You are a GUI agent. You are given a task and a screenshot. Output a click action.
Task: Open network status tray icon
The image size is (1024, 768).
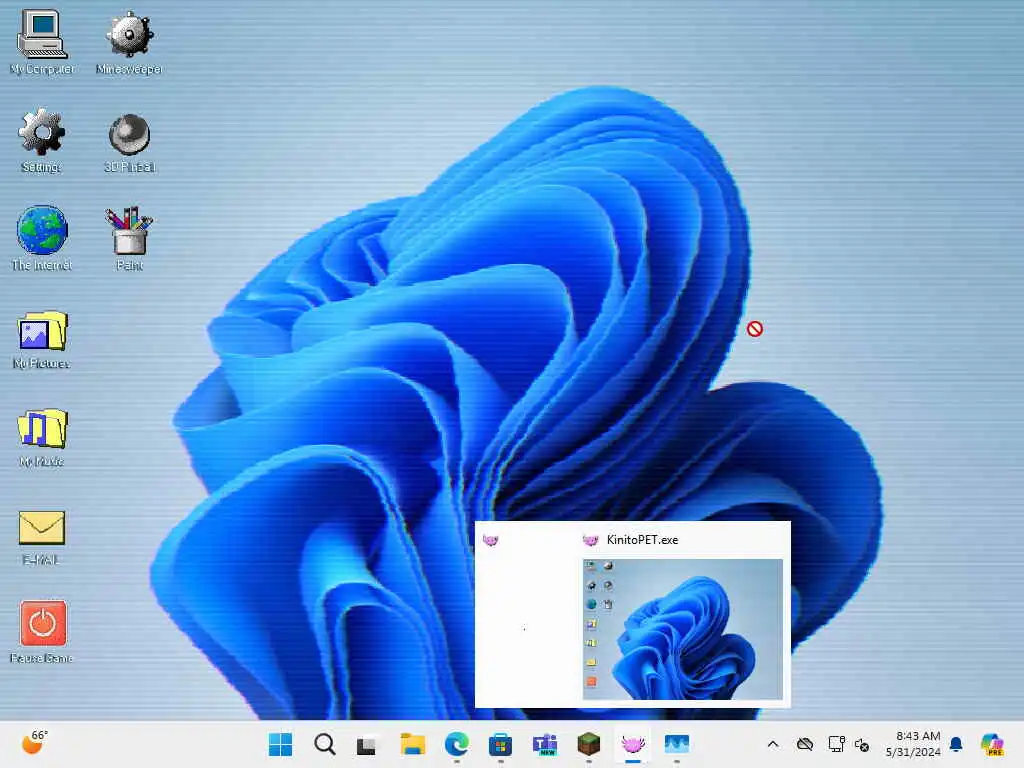pyautogui.click(x=836, y=744)
